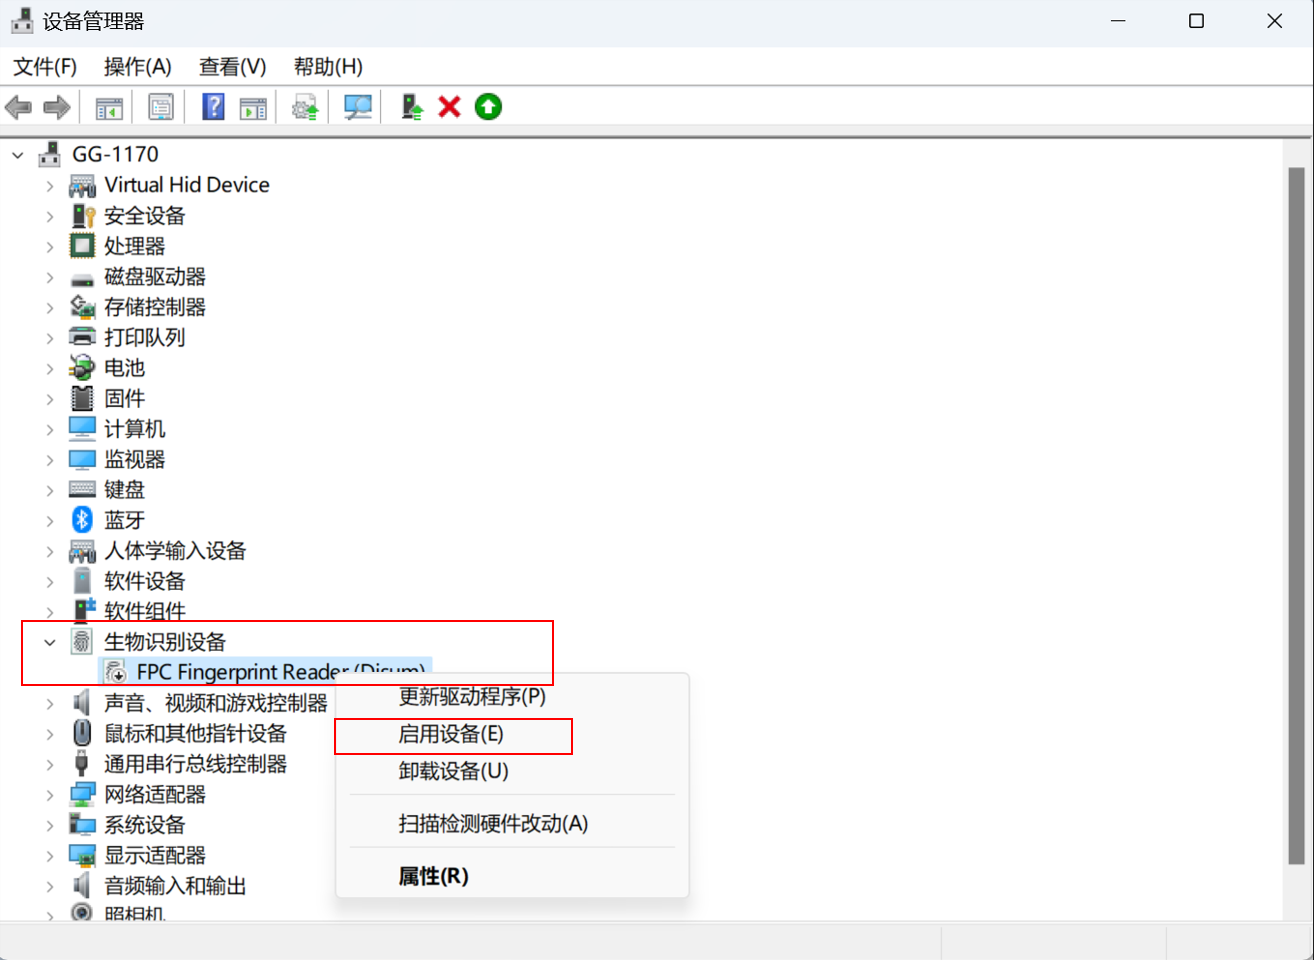Collapse the GG-1170 root node
Image resolution: width=1314 pixels, height=960 pixels.
[18, 155]
